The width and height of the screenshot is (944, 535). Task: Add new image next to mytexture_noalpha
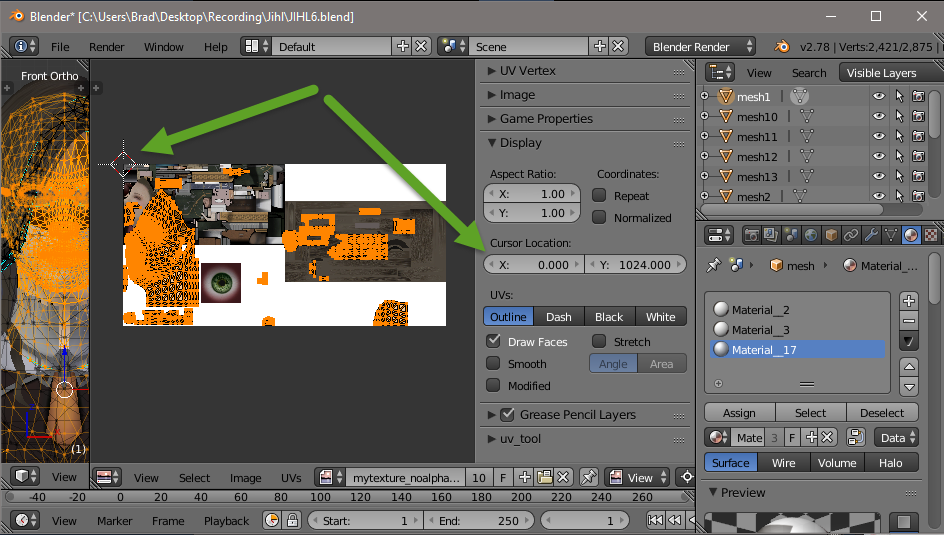(524, 477)
